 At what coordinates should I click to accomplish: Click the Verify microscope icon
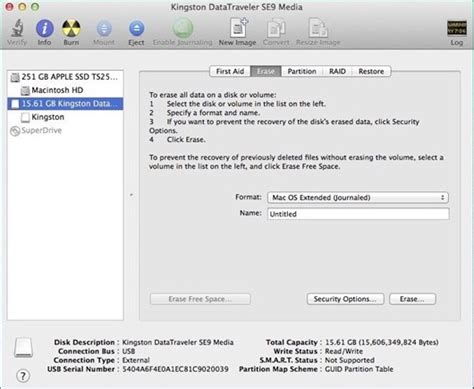17,28
